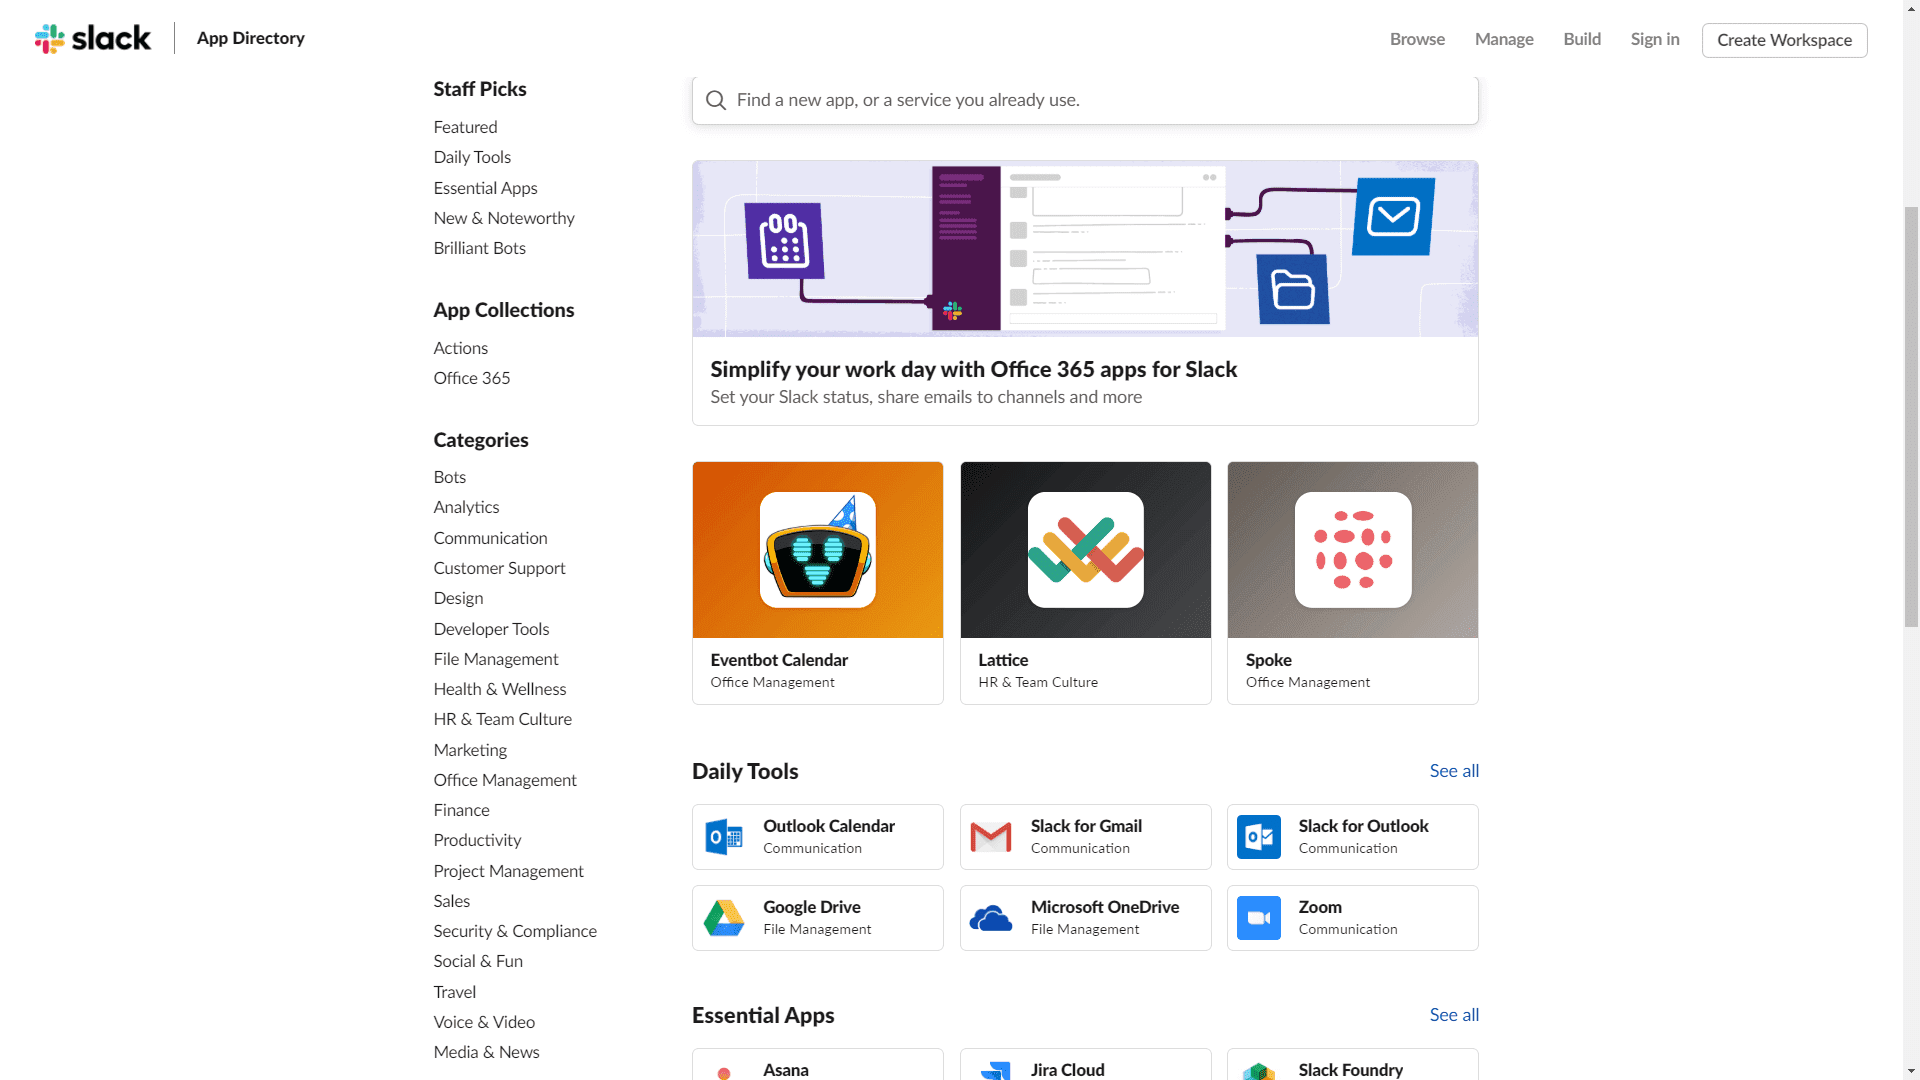Image resolution: width=1920 pixels, height=1080 pixels.
Task: Focus the app search field
Action: 1085,100
